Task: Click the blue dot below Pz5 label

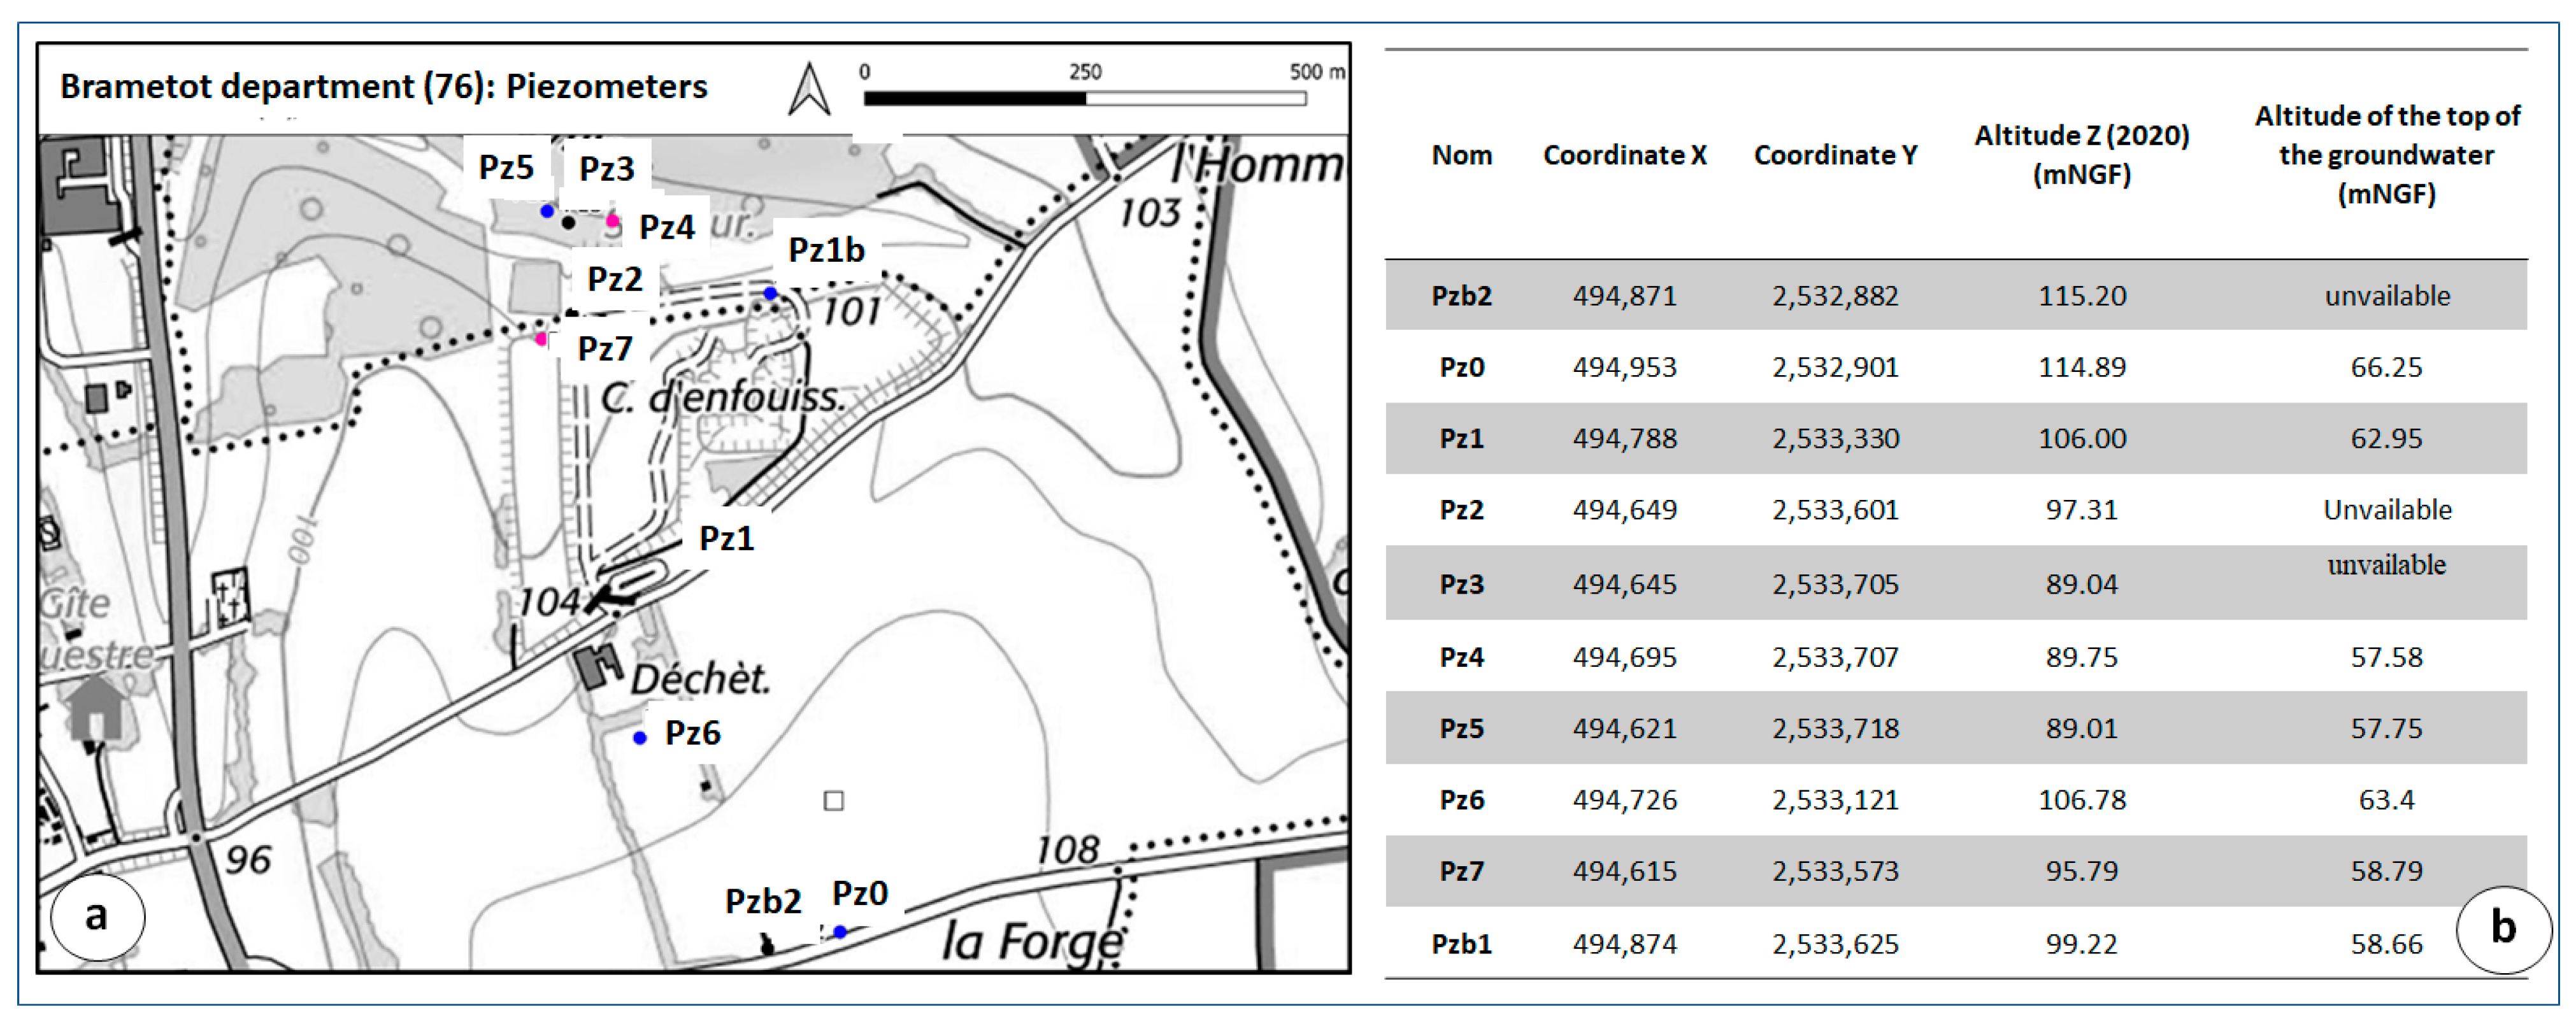Action: coord(547,211)
